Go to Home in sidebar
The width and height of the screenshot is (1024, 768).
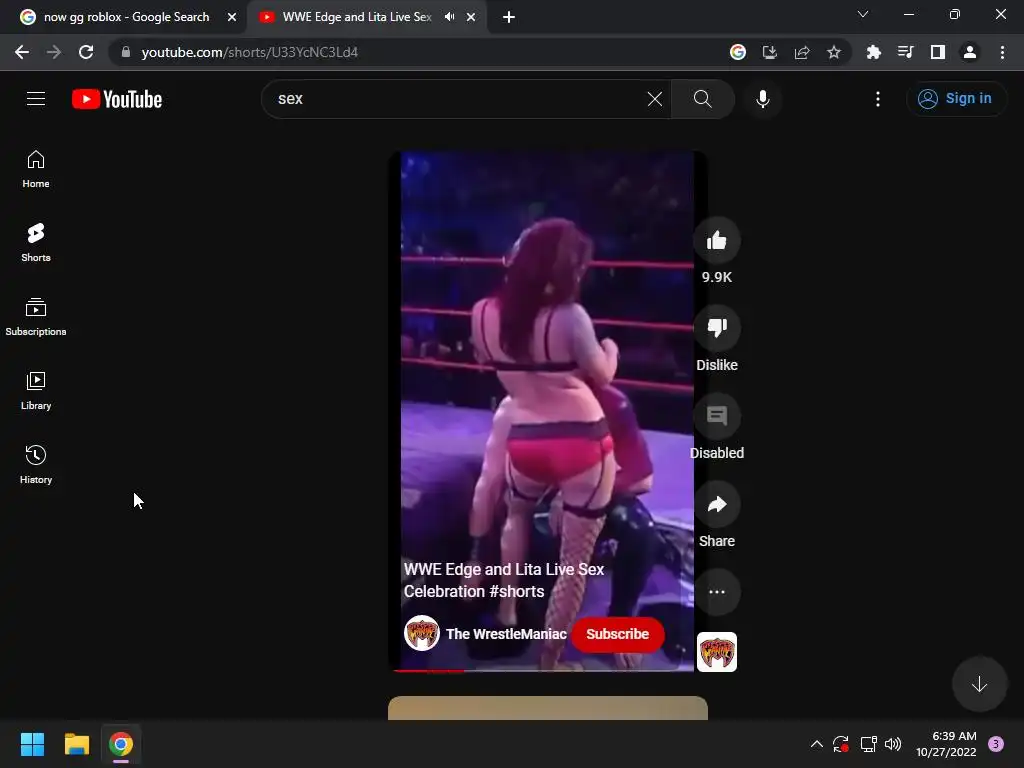36,169
